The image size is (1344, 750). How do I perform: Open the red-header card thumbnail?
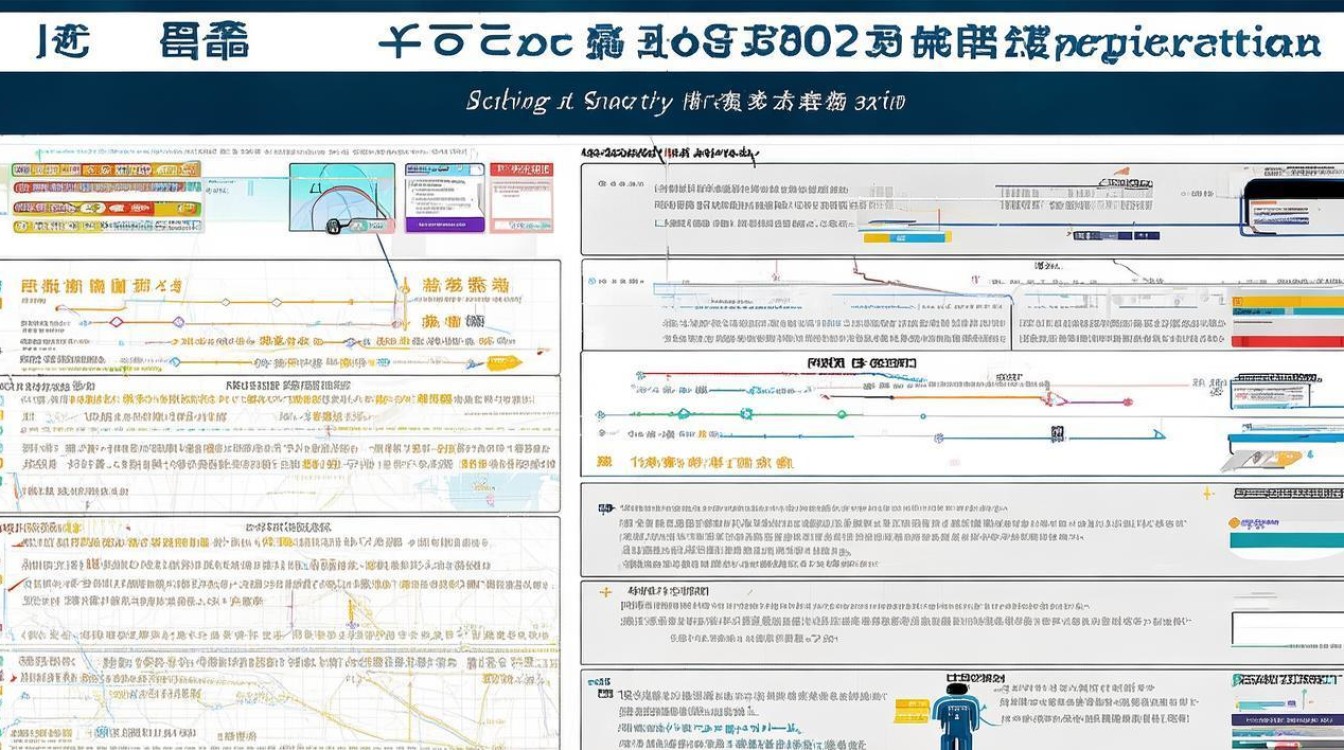tap(520, 198)
